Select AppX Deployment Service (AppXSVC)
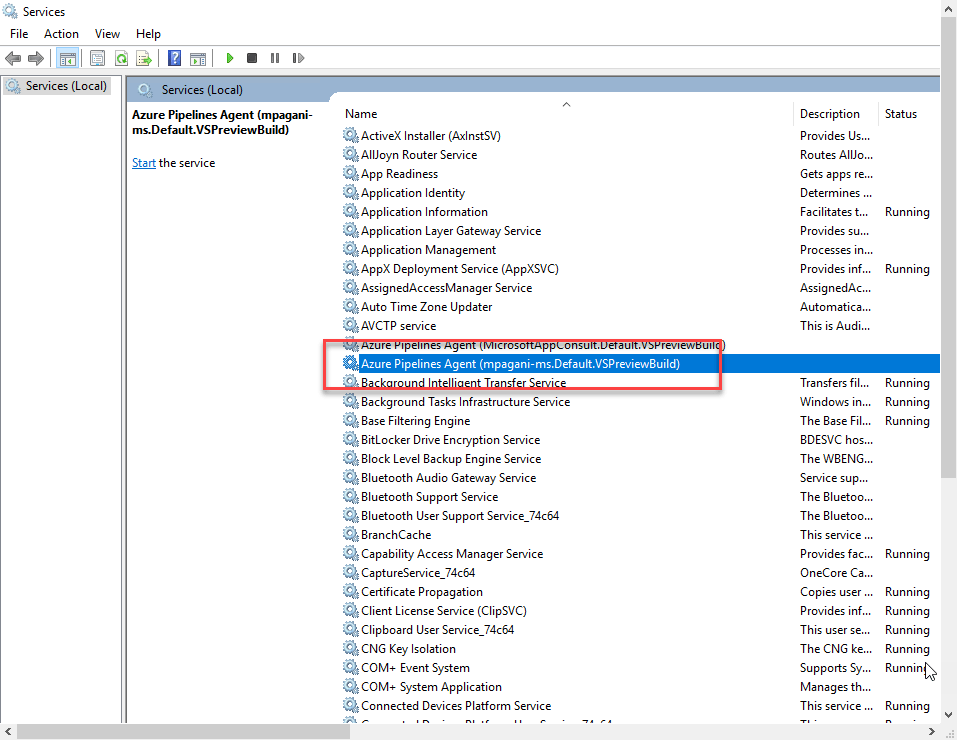 [x=460, y=269]
